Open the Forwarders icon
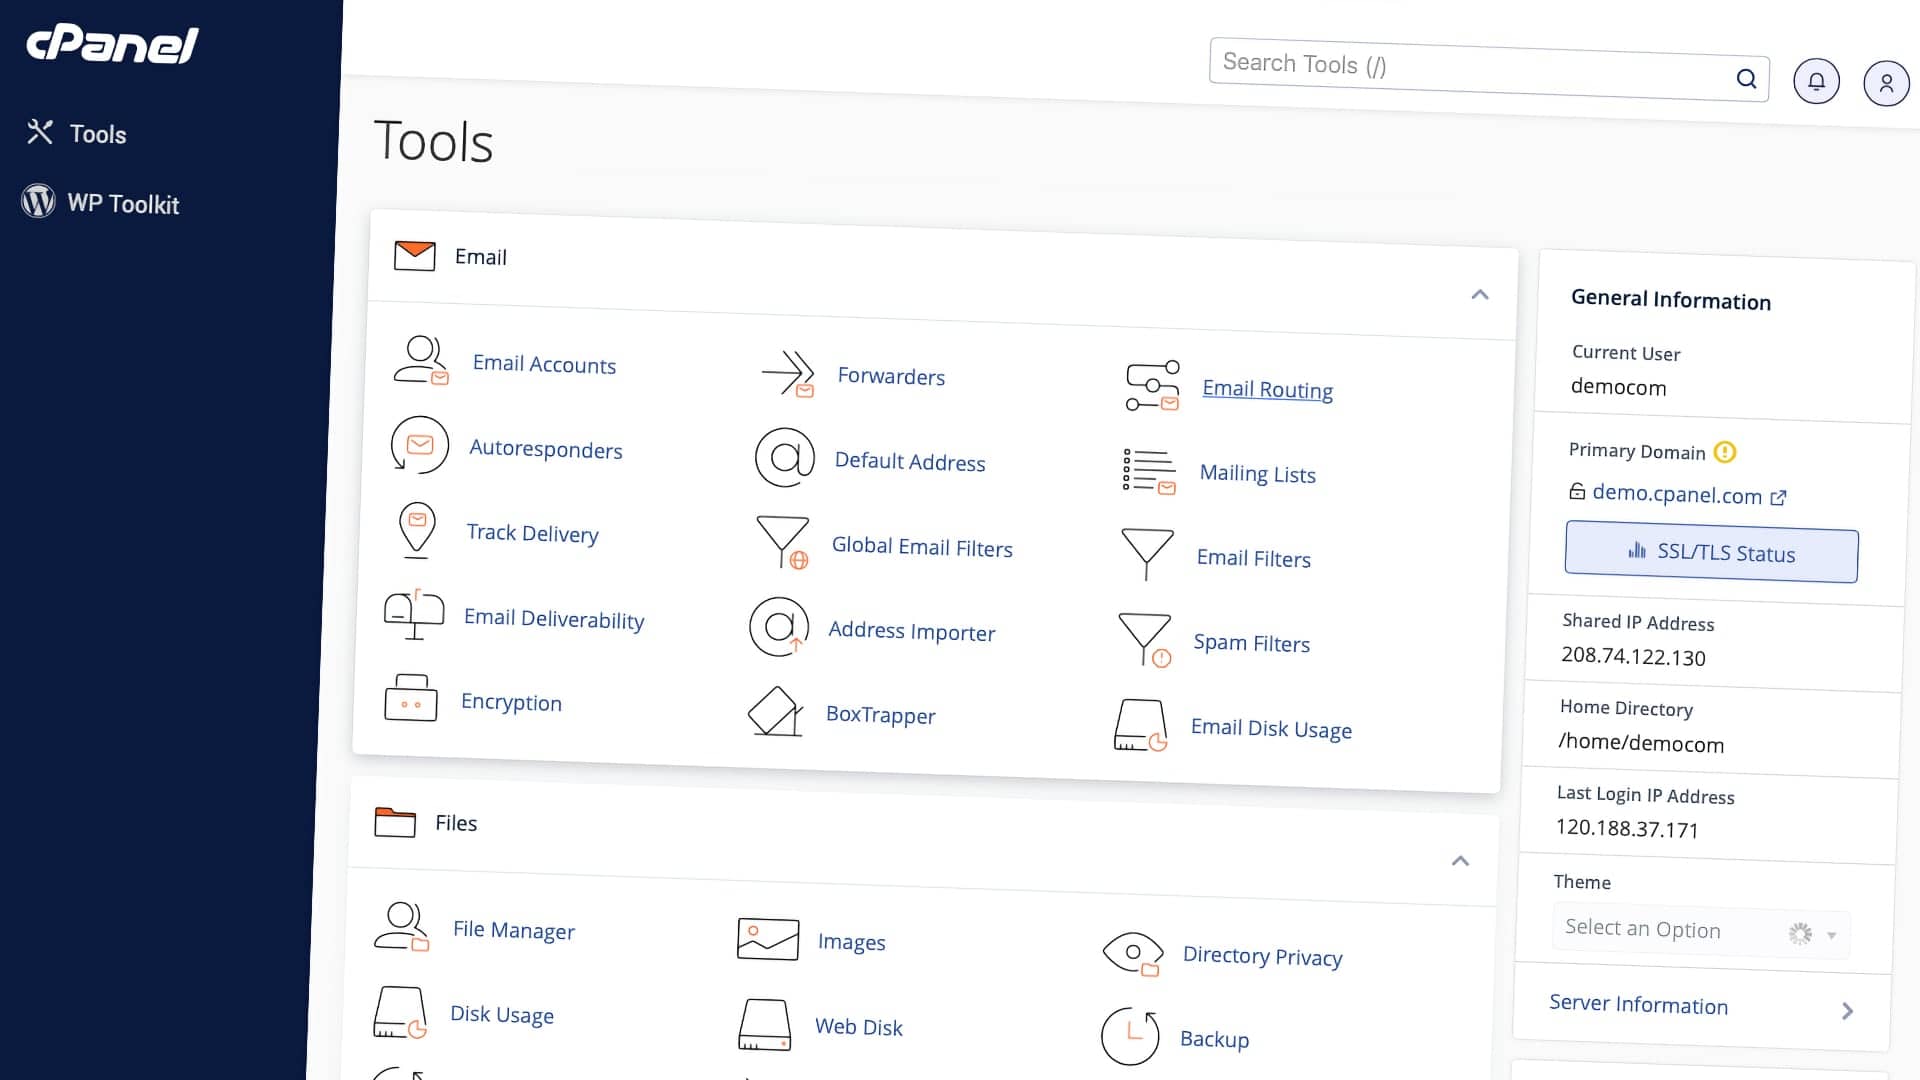This screenshot has width=1920, height=1080. (789, 374)
